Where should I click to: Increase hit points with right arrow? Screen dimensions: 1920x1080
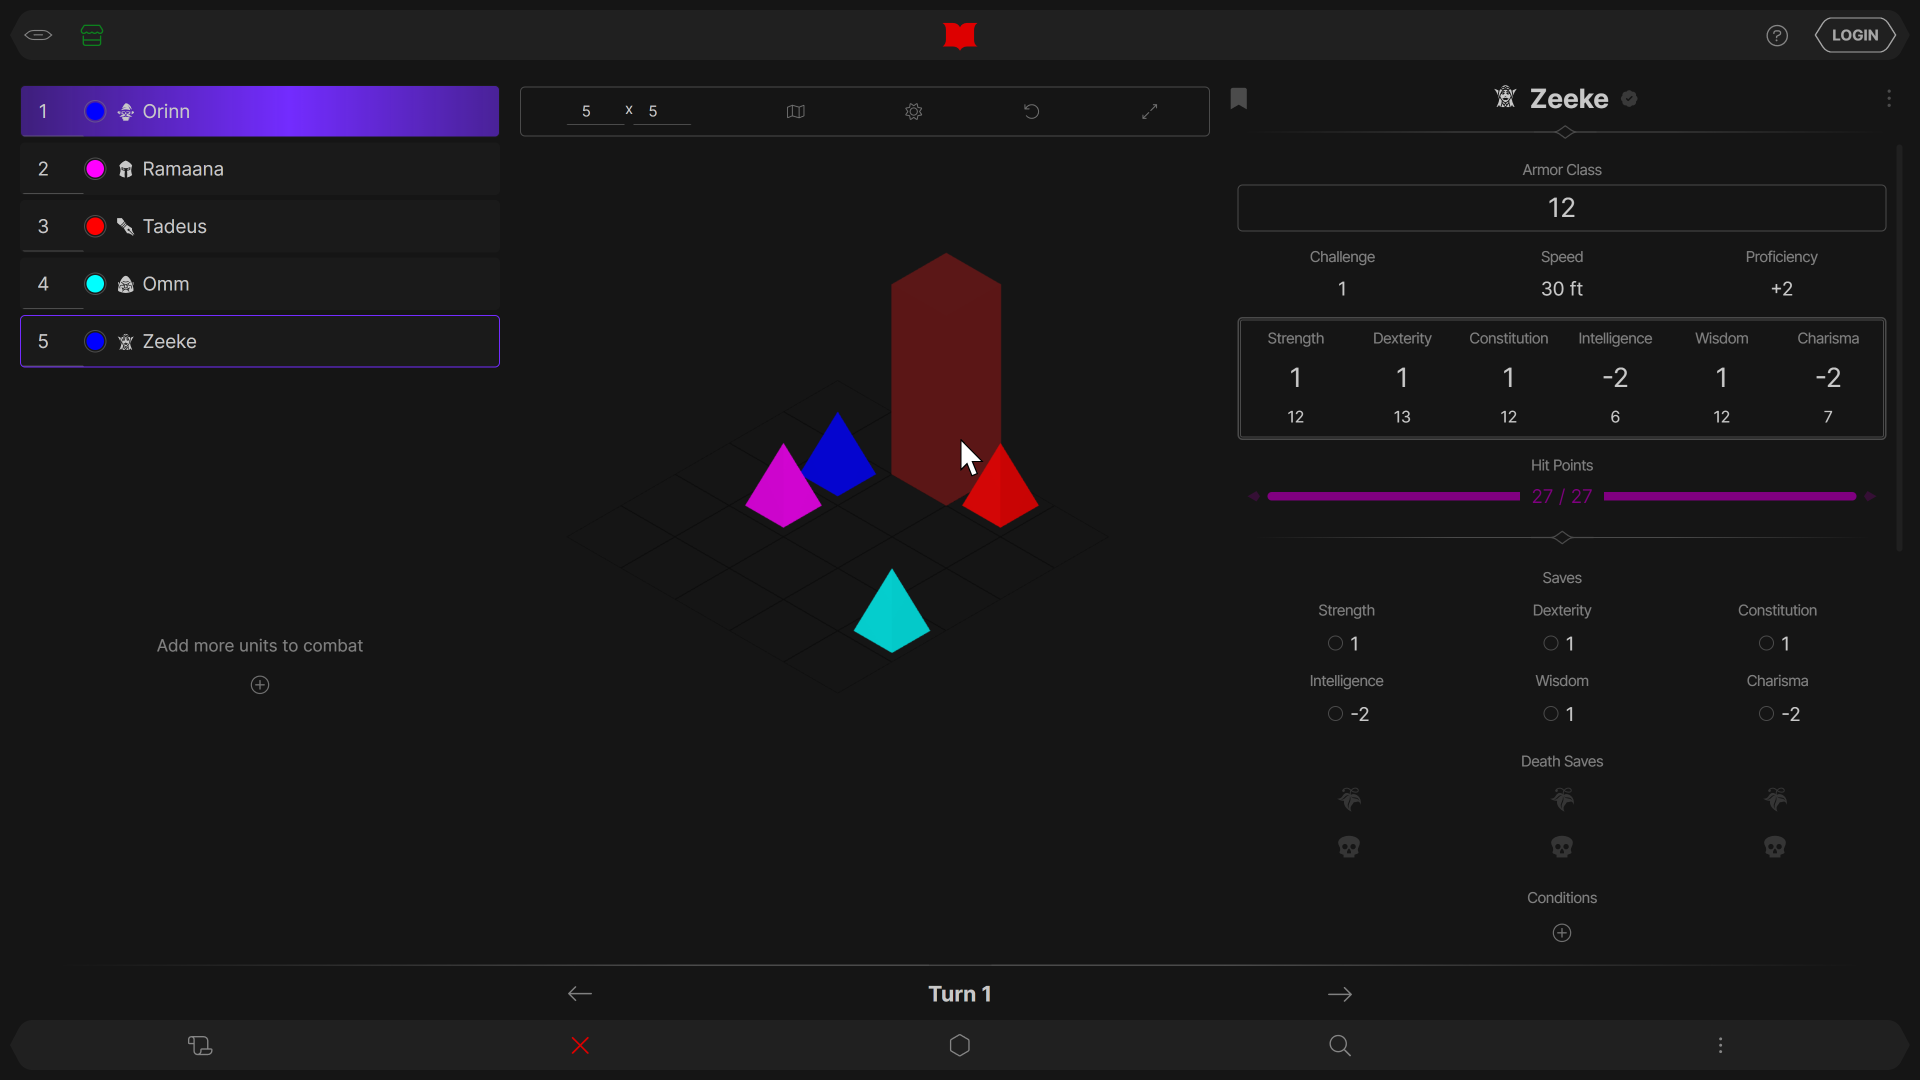coord(1871,497)
